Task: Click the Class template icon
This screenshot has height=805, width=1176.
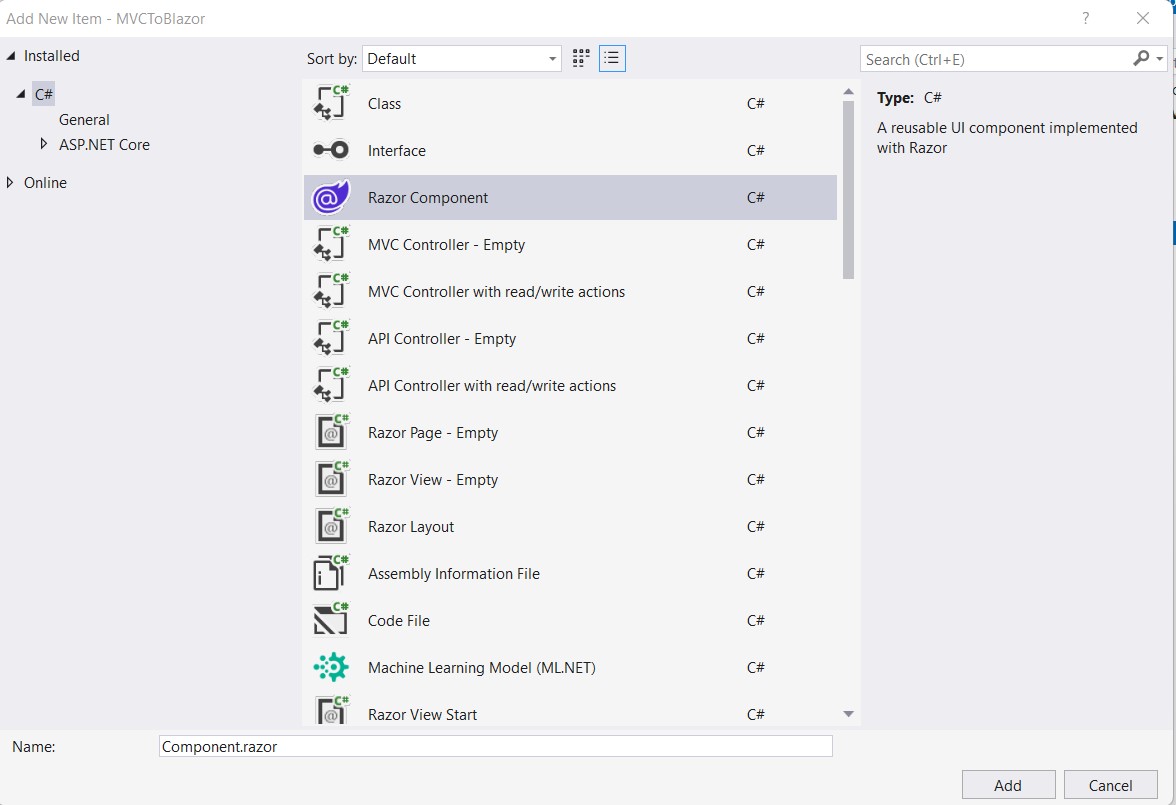Action: tap(331, 103)
